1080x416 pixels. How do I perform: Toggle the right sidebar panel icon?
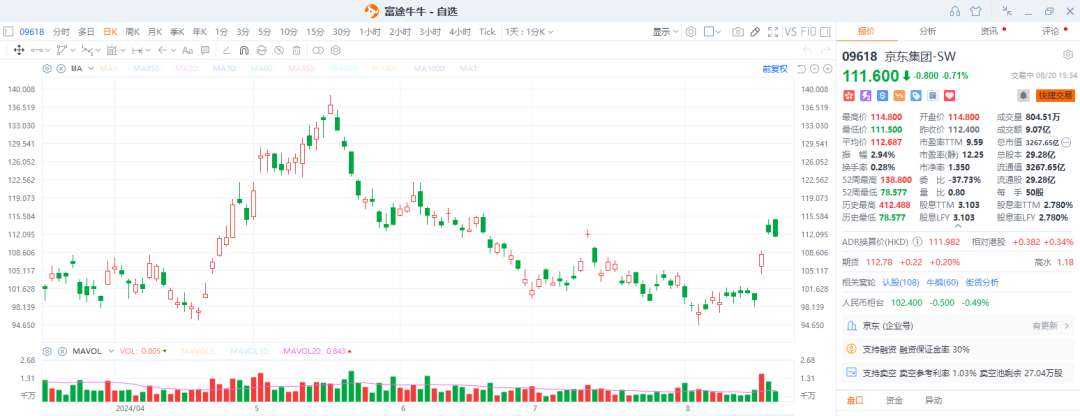[826, 32]
